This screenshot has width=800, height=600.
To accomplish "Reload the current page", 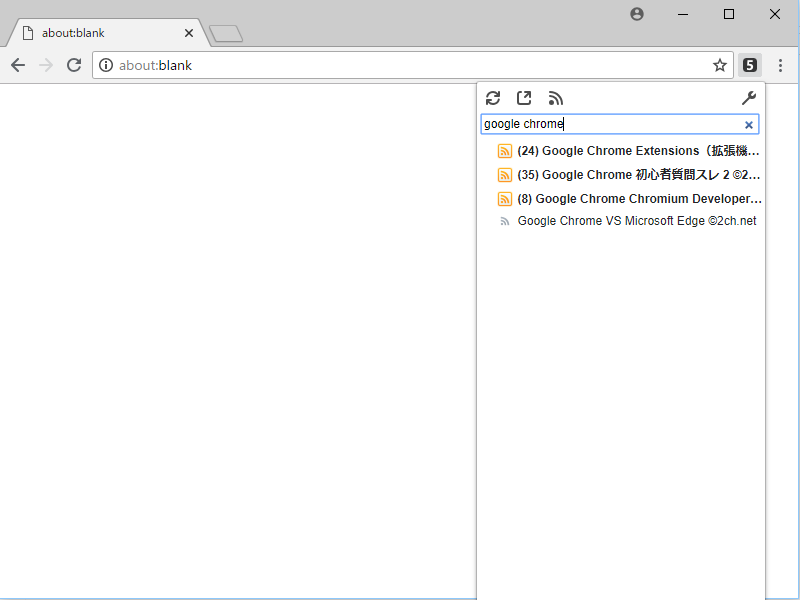I will 74,65.
